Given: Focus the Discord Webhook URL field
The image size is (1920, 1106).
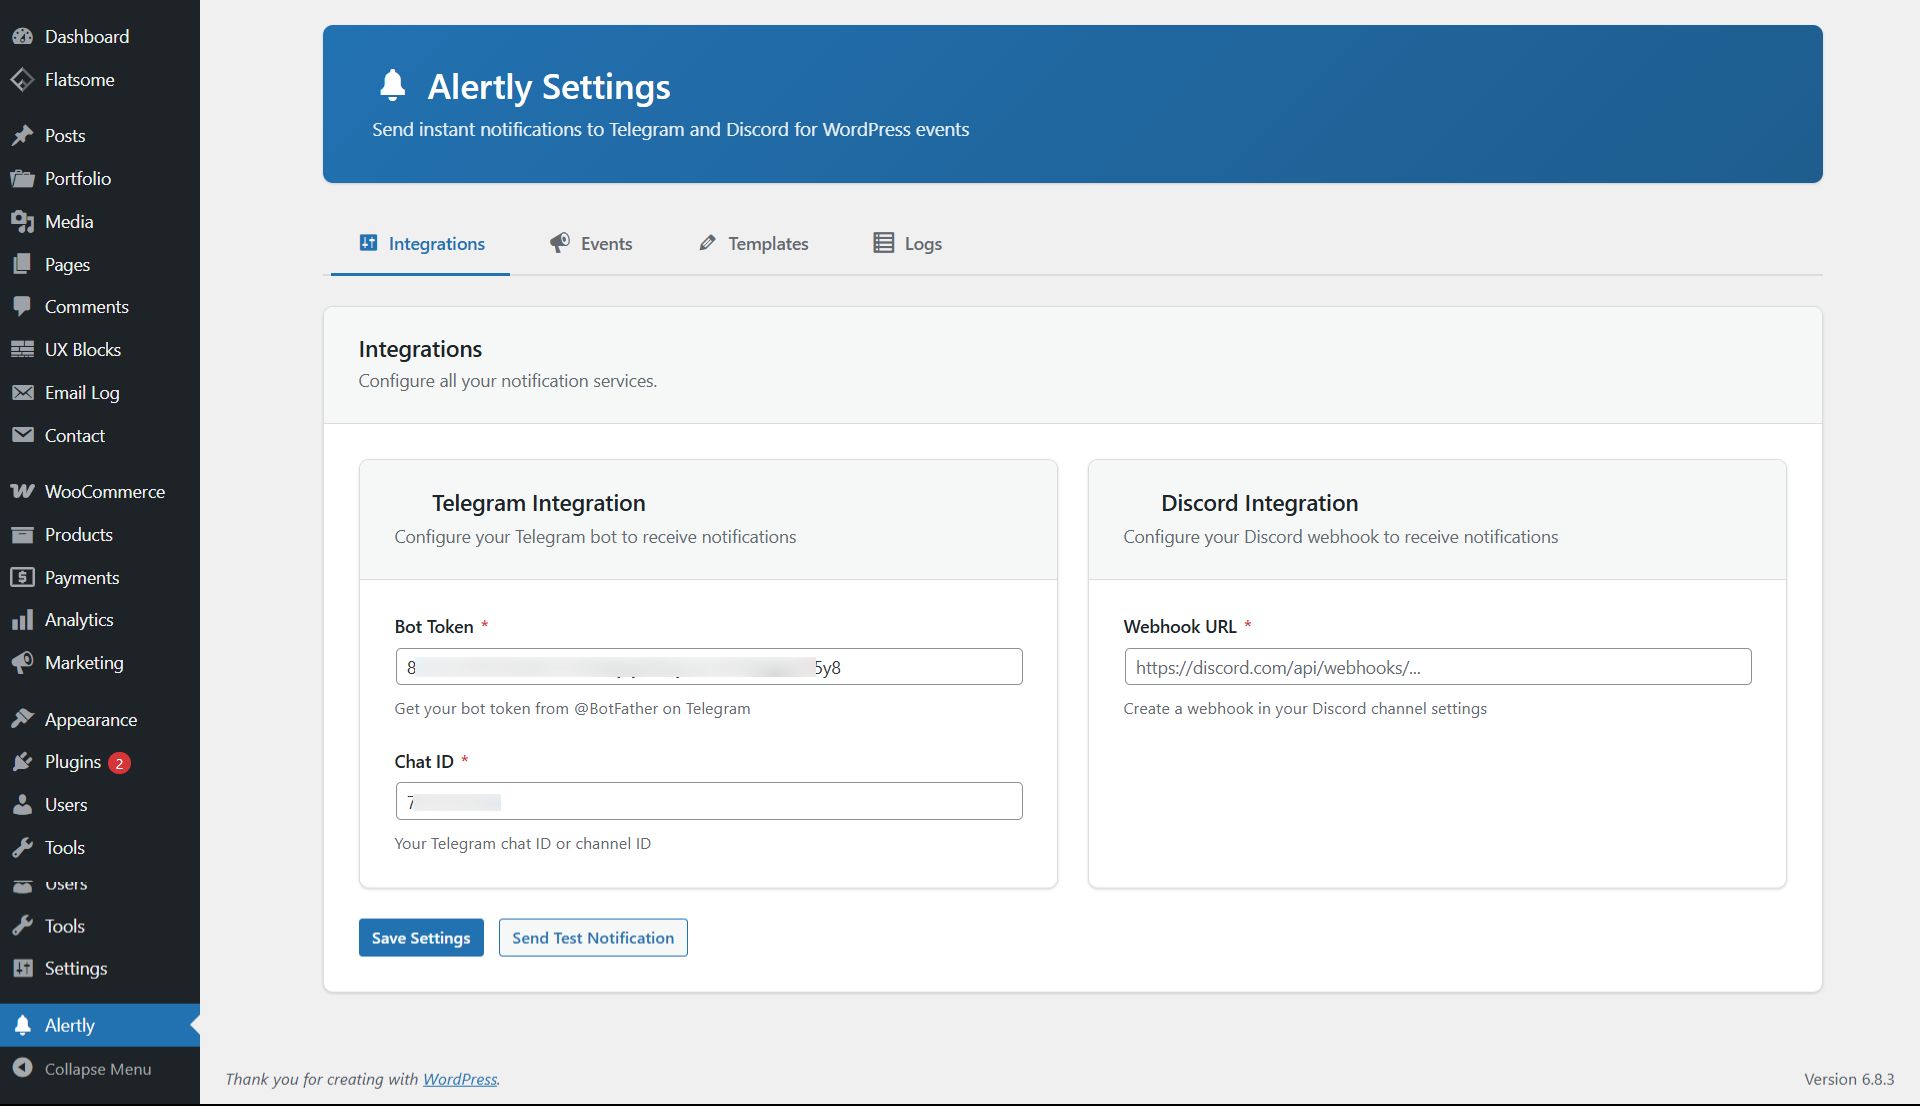Looking at the screenshot, I should click(x=1437, y=667).
